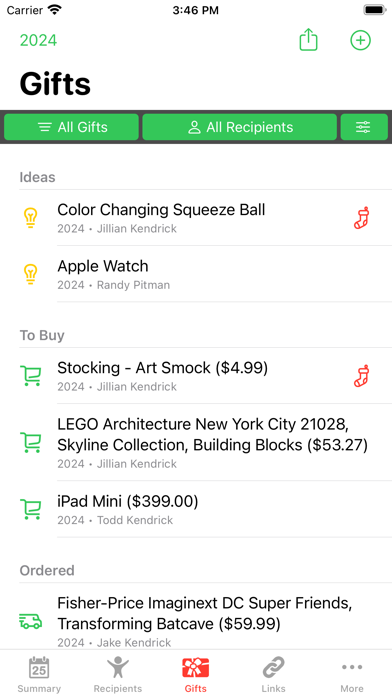The image size is (392, 696).
Task: Switch to the Recipients tab
Action: [x=118, y=674]
